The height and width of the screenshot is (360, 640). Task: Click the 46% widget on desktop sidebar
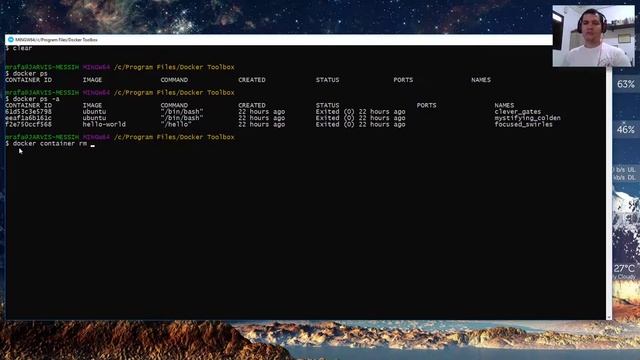626,129
